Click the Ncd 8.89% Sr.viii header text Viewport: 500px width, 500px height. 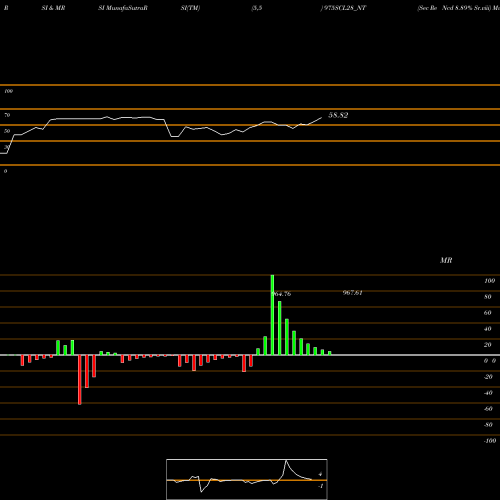pos(467,8)
